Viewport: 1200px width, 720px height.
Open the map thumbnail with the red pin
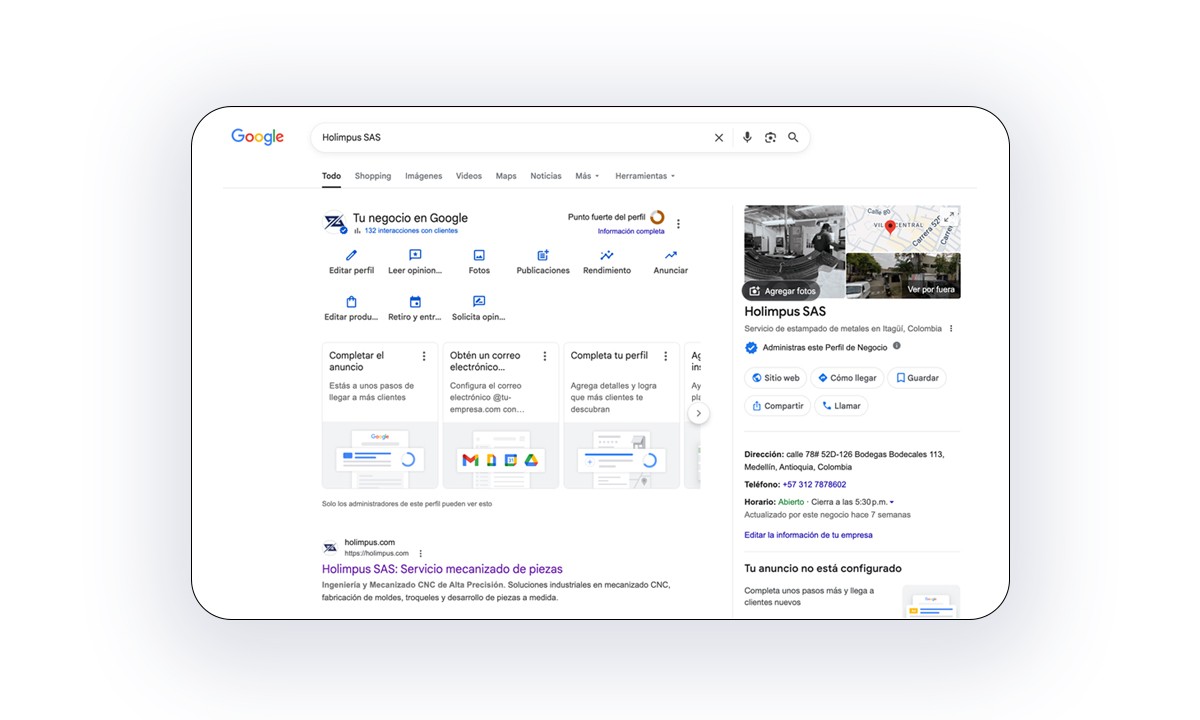click(903, 229)
